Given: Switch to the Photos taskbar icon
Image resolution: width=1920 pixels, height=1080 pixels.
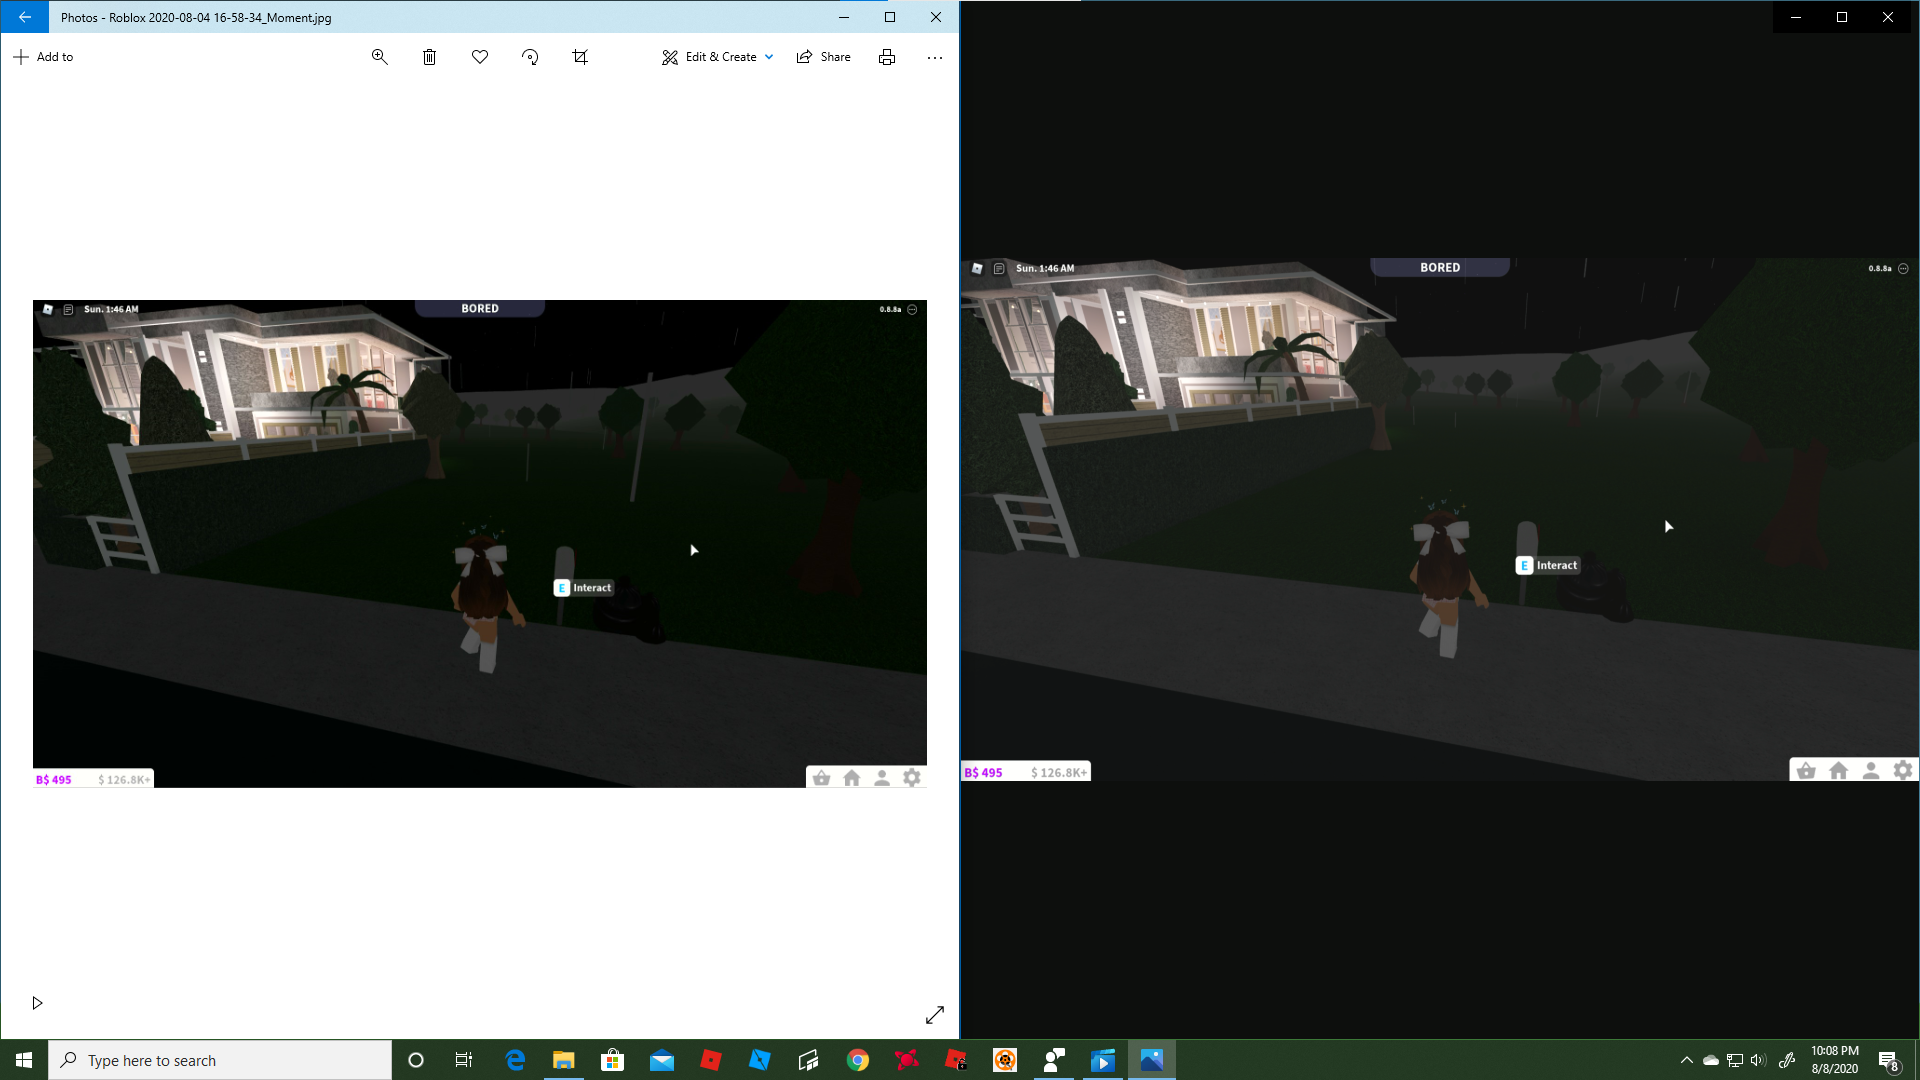Looking at the screenshot, I should coord(1152,1060).
